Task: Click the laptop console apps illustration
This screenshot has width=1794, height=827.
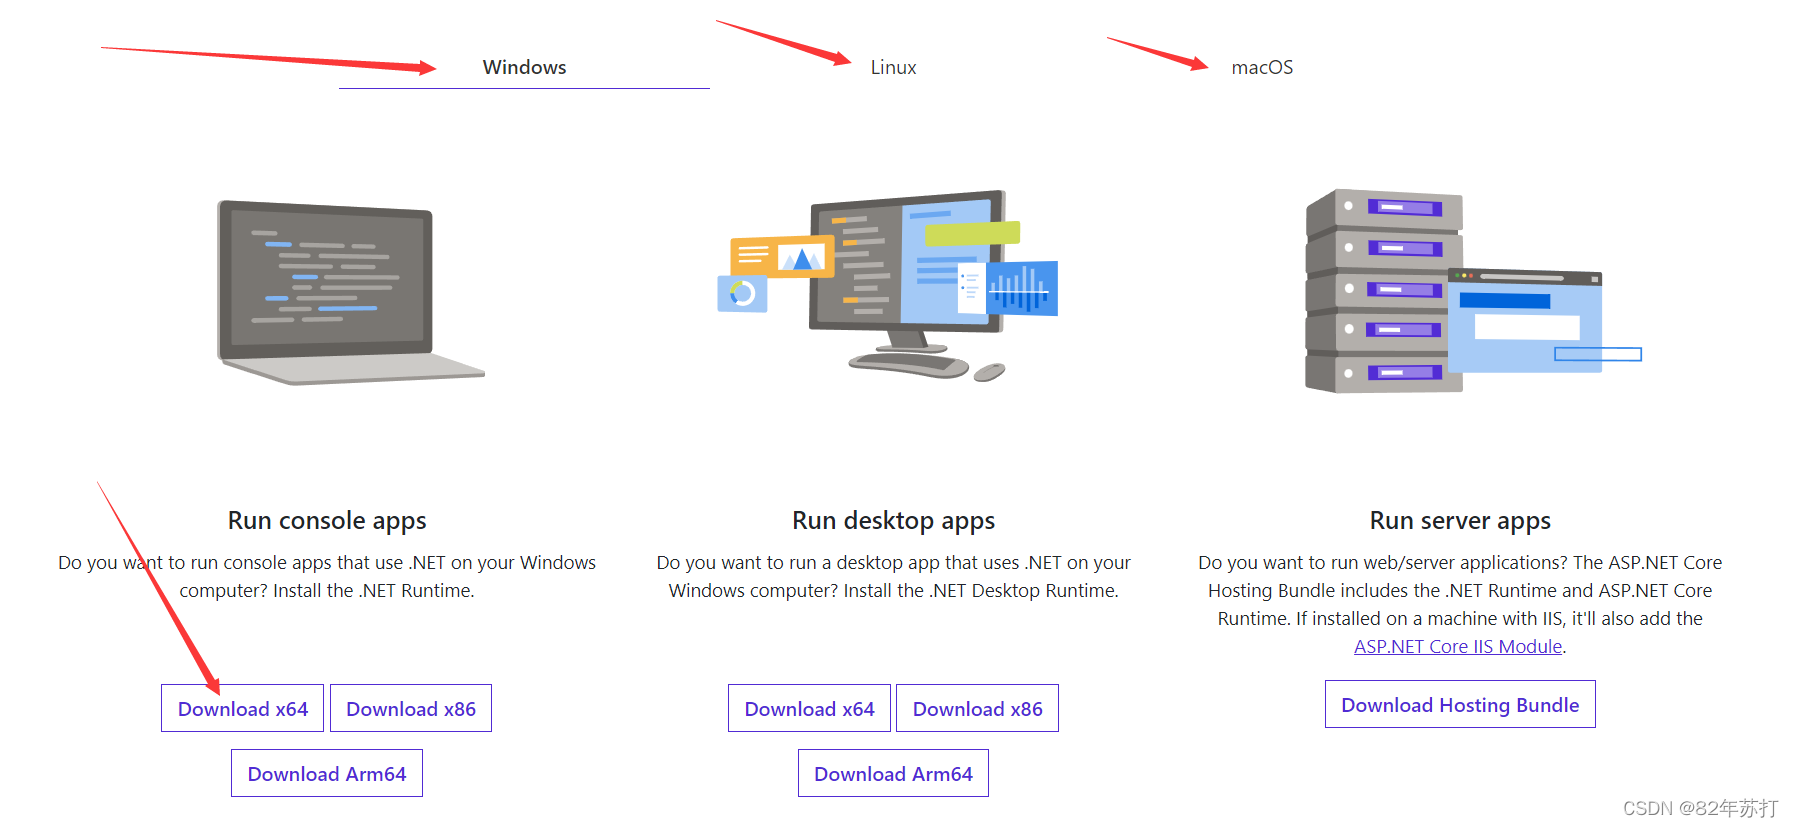Action: point(351,292)
